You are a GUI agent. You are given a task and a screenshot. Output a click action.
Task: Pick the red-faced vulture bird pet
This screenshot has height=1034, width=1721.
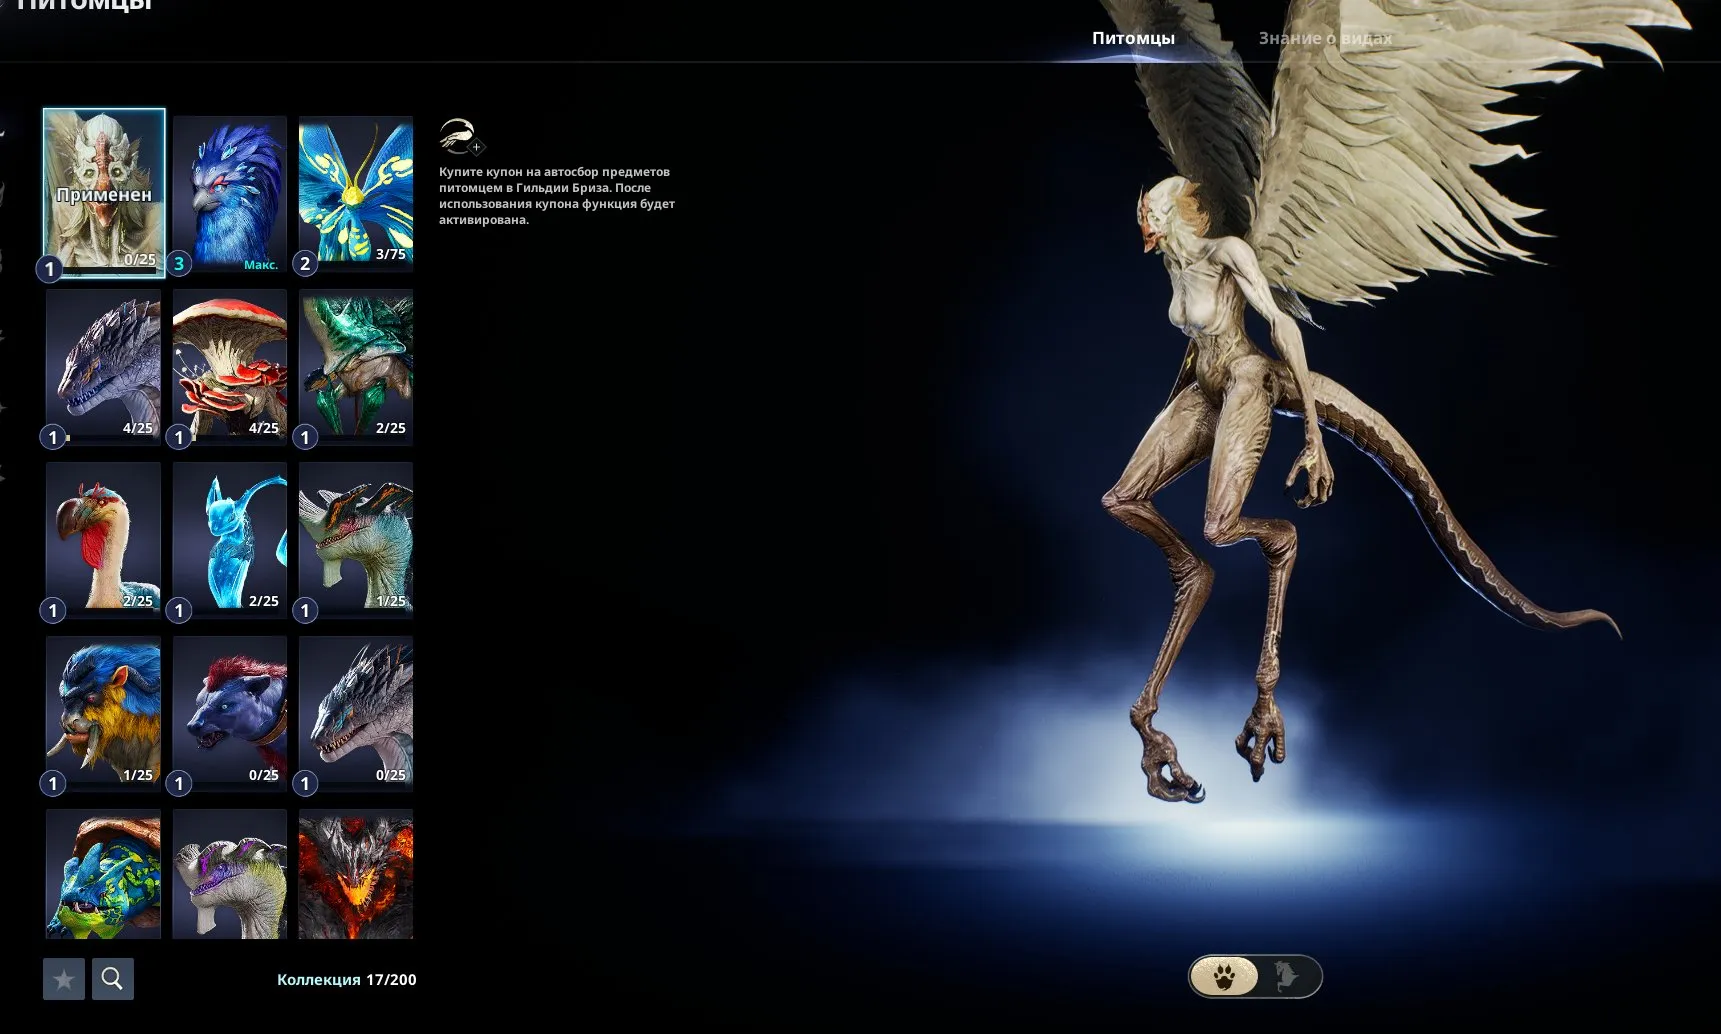(104, 540)
